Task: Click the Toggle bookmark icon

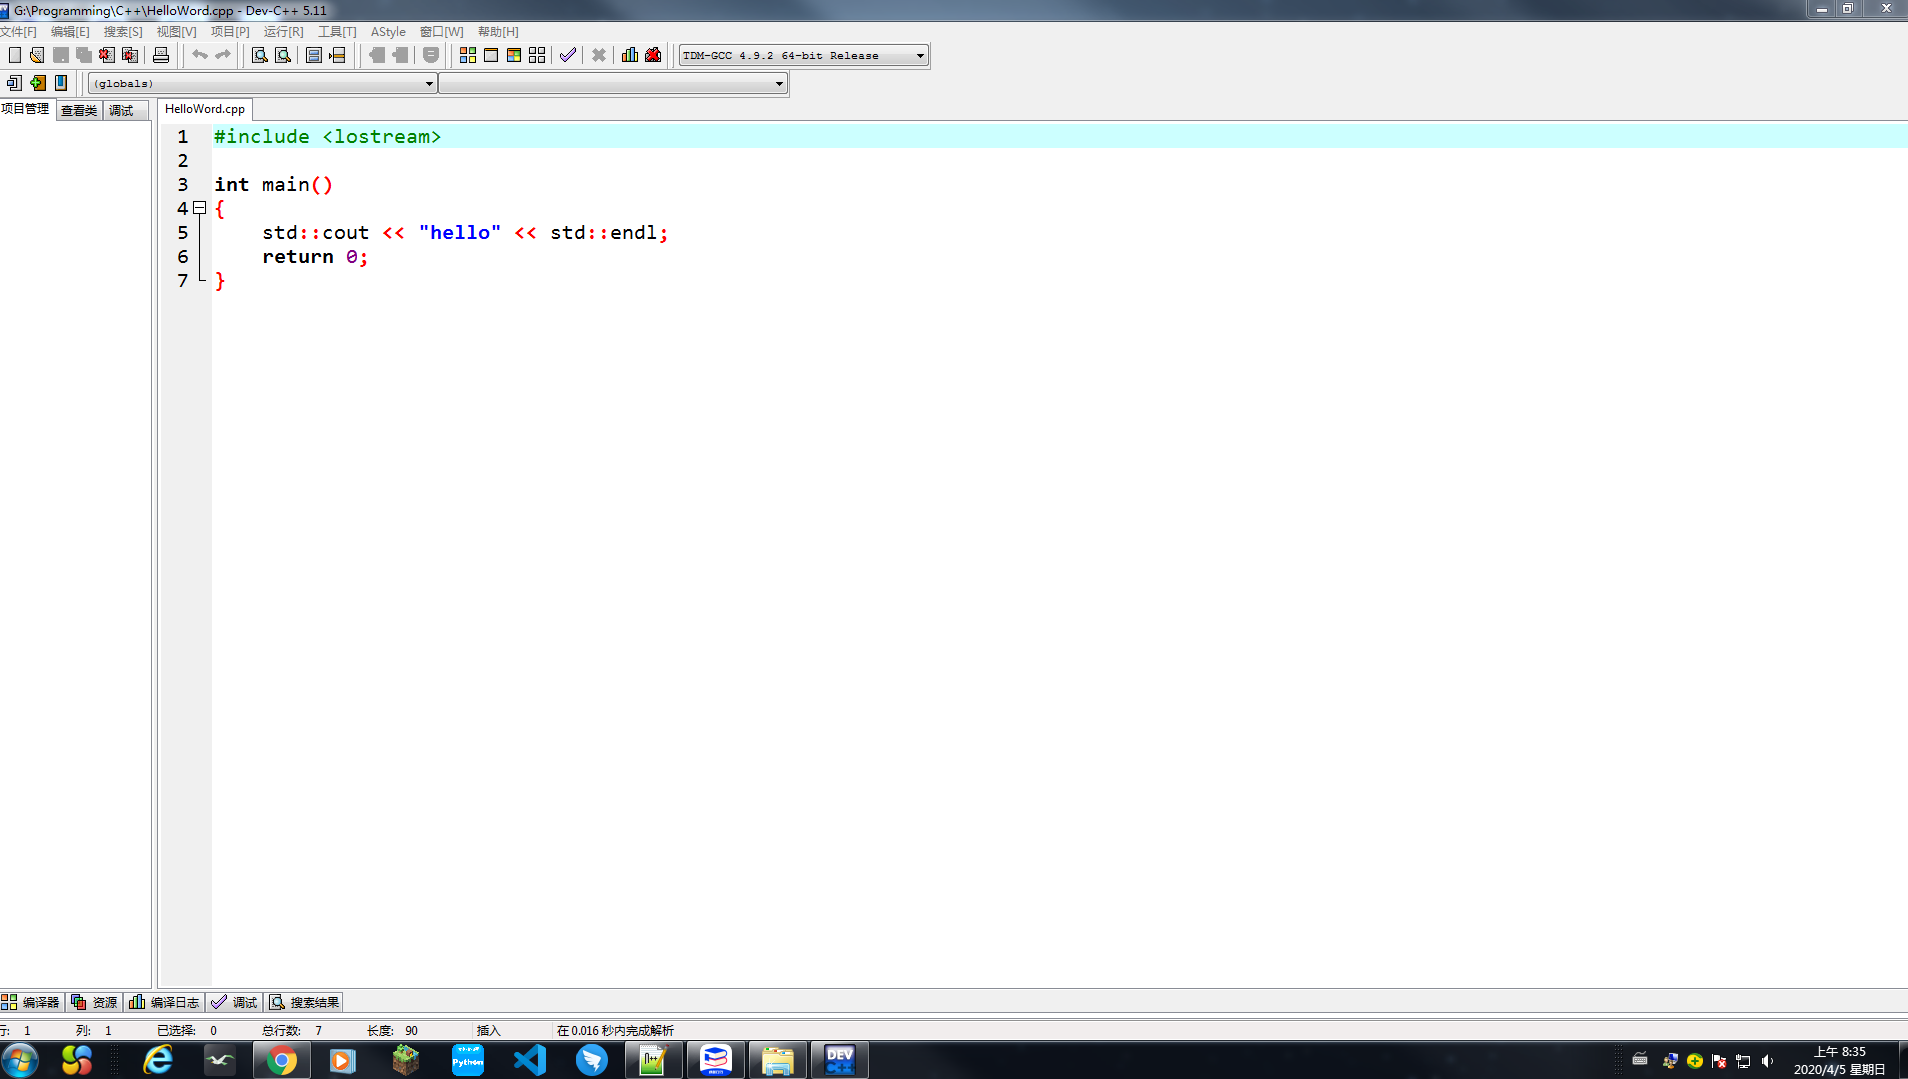Action: pyautogui.click(x=61, y=83)
